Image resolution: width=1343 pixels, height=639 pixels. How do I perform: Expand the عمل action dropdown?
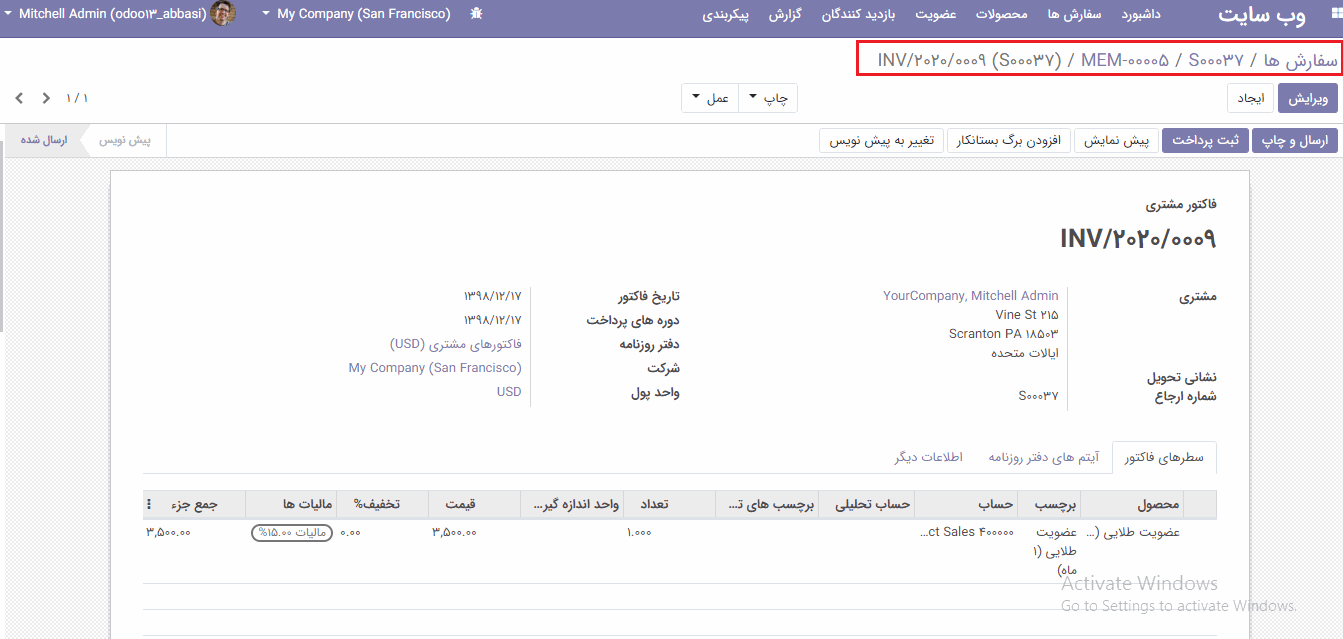pos(710,98)
